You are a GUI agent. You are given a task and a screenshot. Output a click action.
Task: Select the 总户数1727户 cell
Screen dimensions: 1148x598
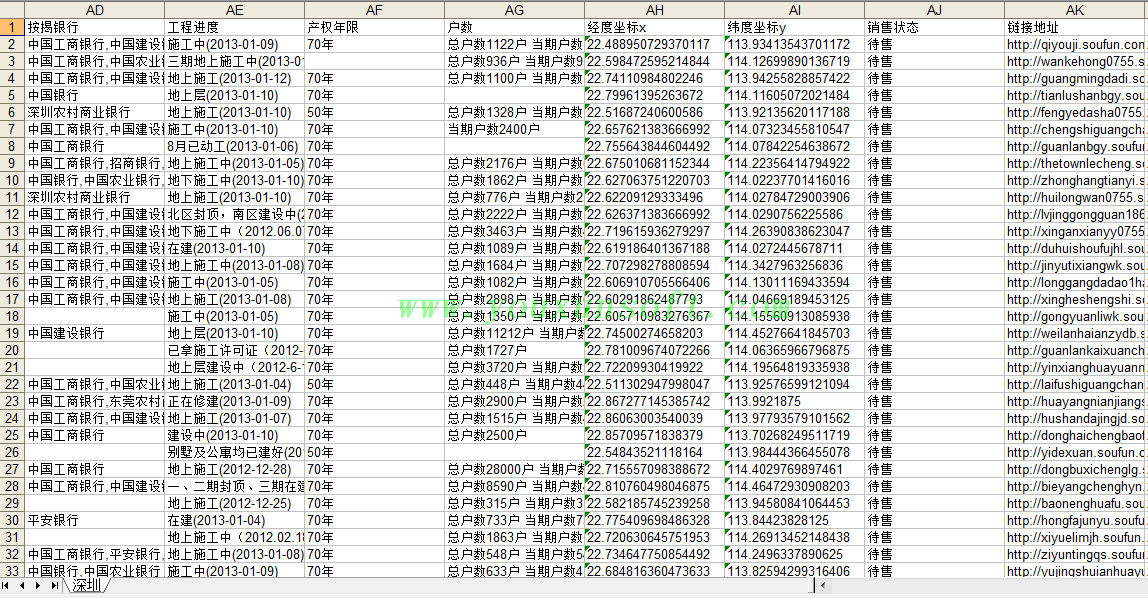tap(514, 350)
